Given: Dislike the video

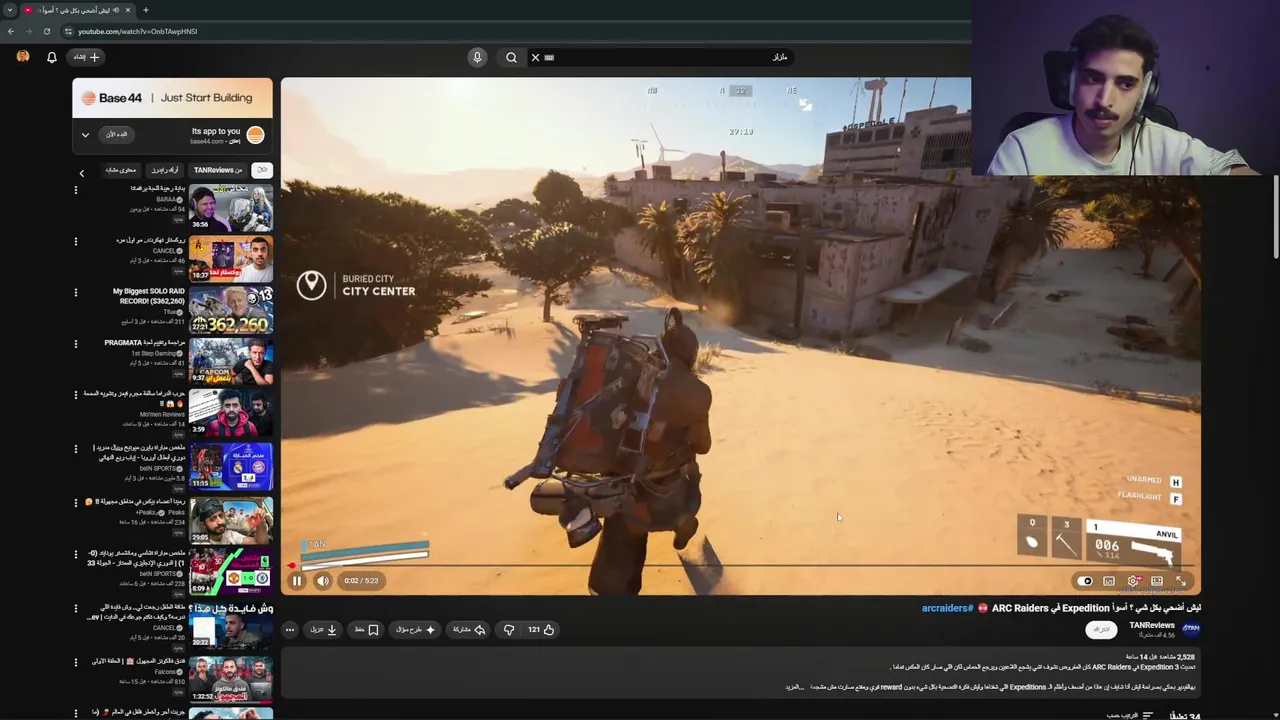Looking at the screenshot, I should click(509, 630).
